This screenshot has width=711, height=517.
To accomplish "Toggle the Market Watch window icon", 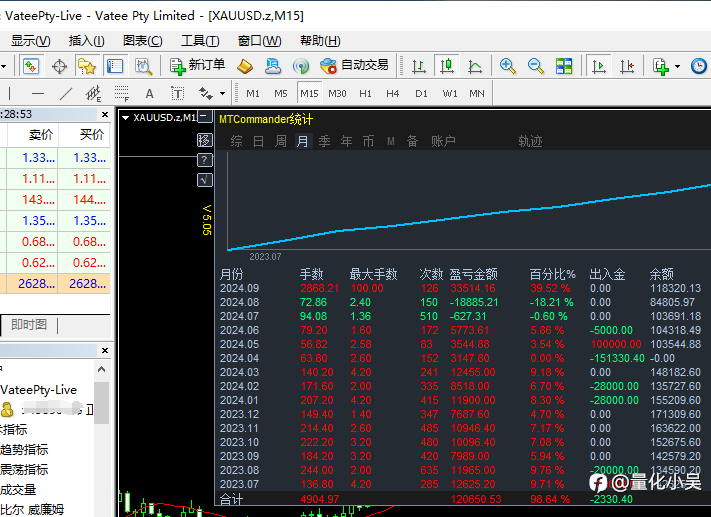I will tap(31, 67).
